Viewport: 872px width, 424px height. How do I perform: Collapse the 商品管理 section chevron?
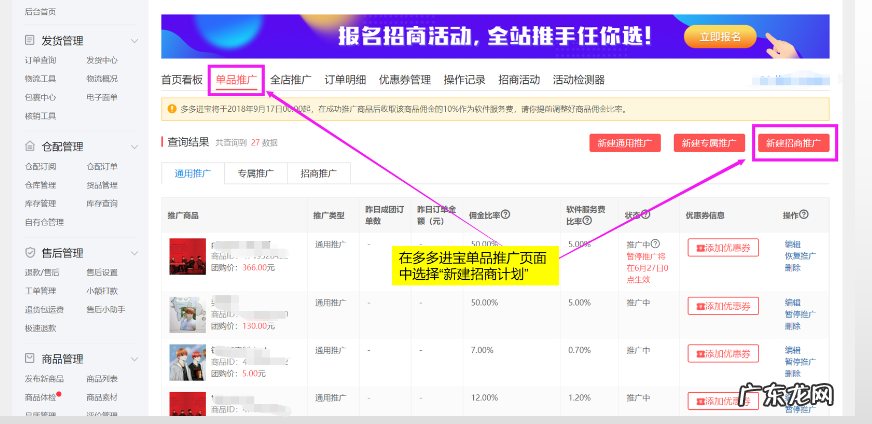coord(134,359)
